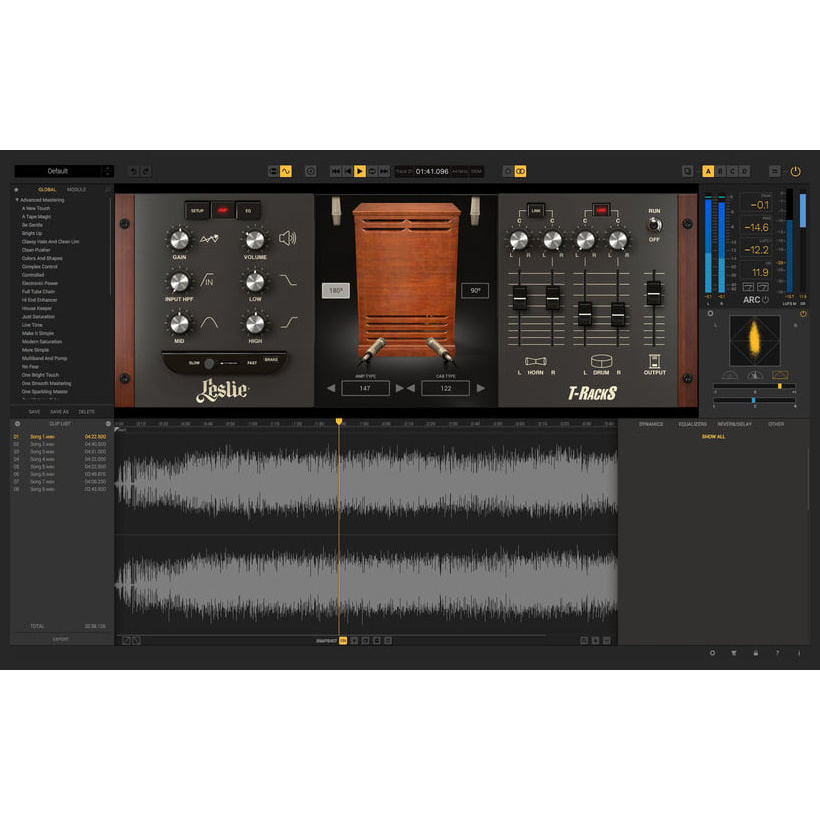Click the yellow linked-circles stereo icon

(520, 171)
